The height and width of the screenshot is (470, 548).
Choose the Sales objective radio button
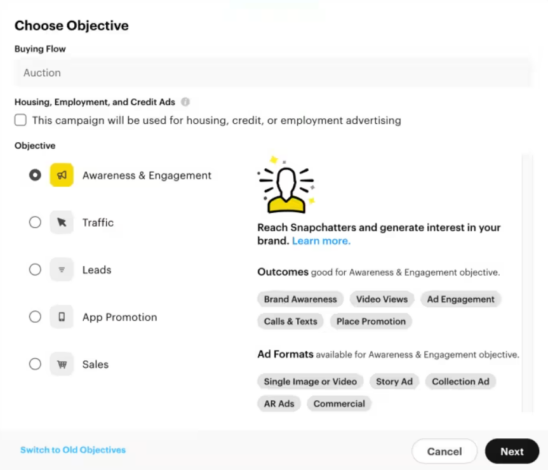(35, 364)
